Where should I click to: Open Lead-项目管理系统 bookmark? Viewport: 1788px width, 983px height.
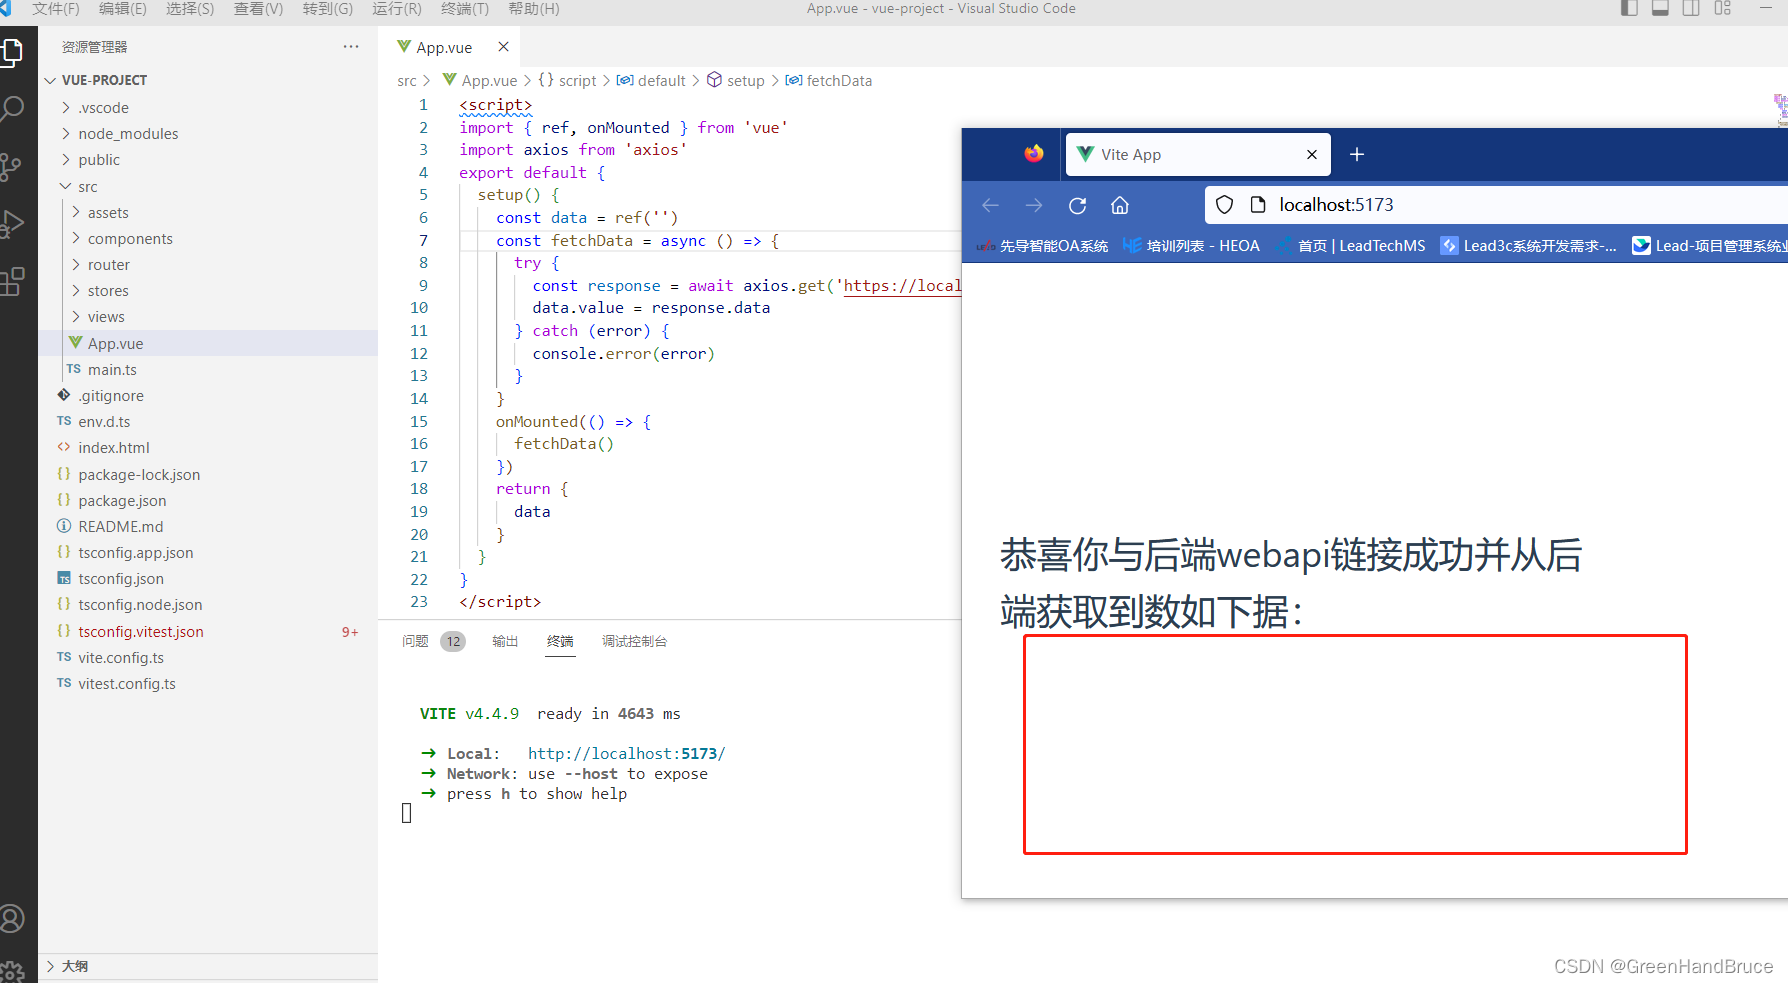1709,246
